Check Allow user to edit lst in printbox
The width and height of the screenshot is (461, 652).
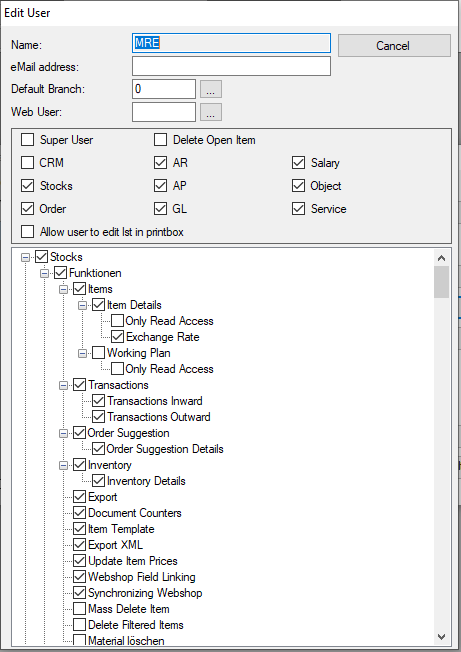[27, 232]
